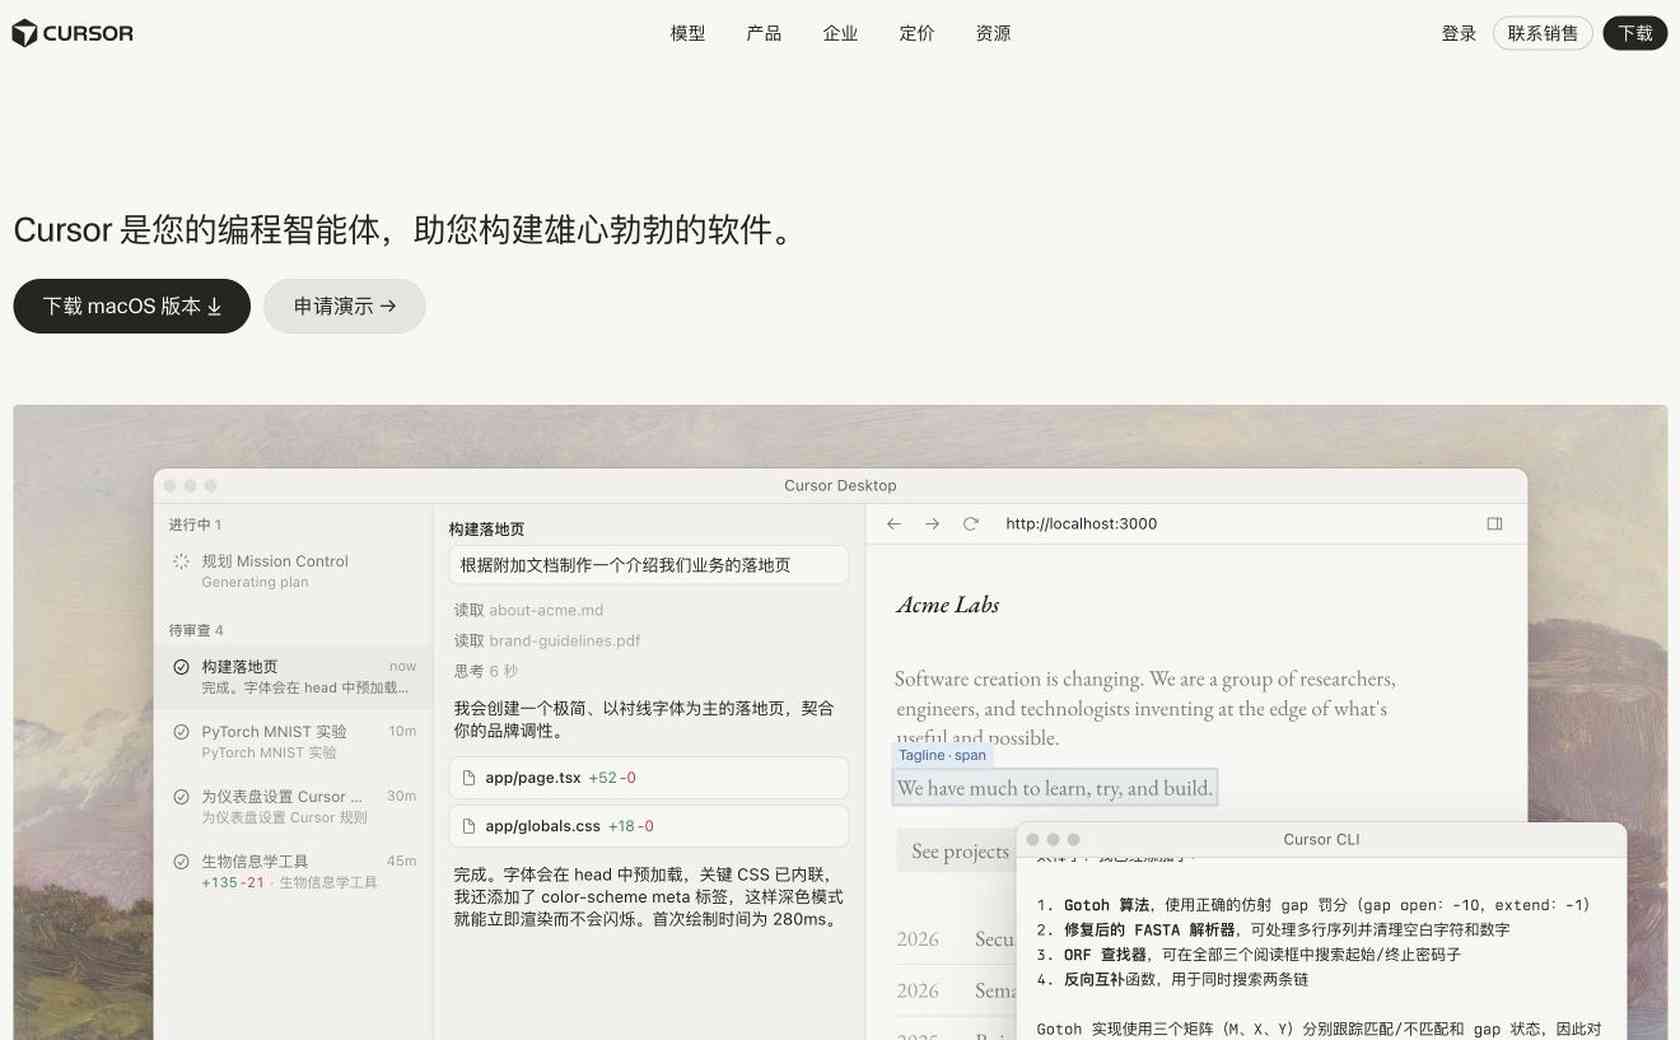Click browser forward arrow in Cursor Desktop
The image size is (1680, 1040).
(932, 524)
